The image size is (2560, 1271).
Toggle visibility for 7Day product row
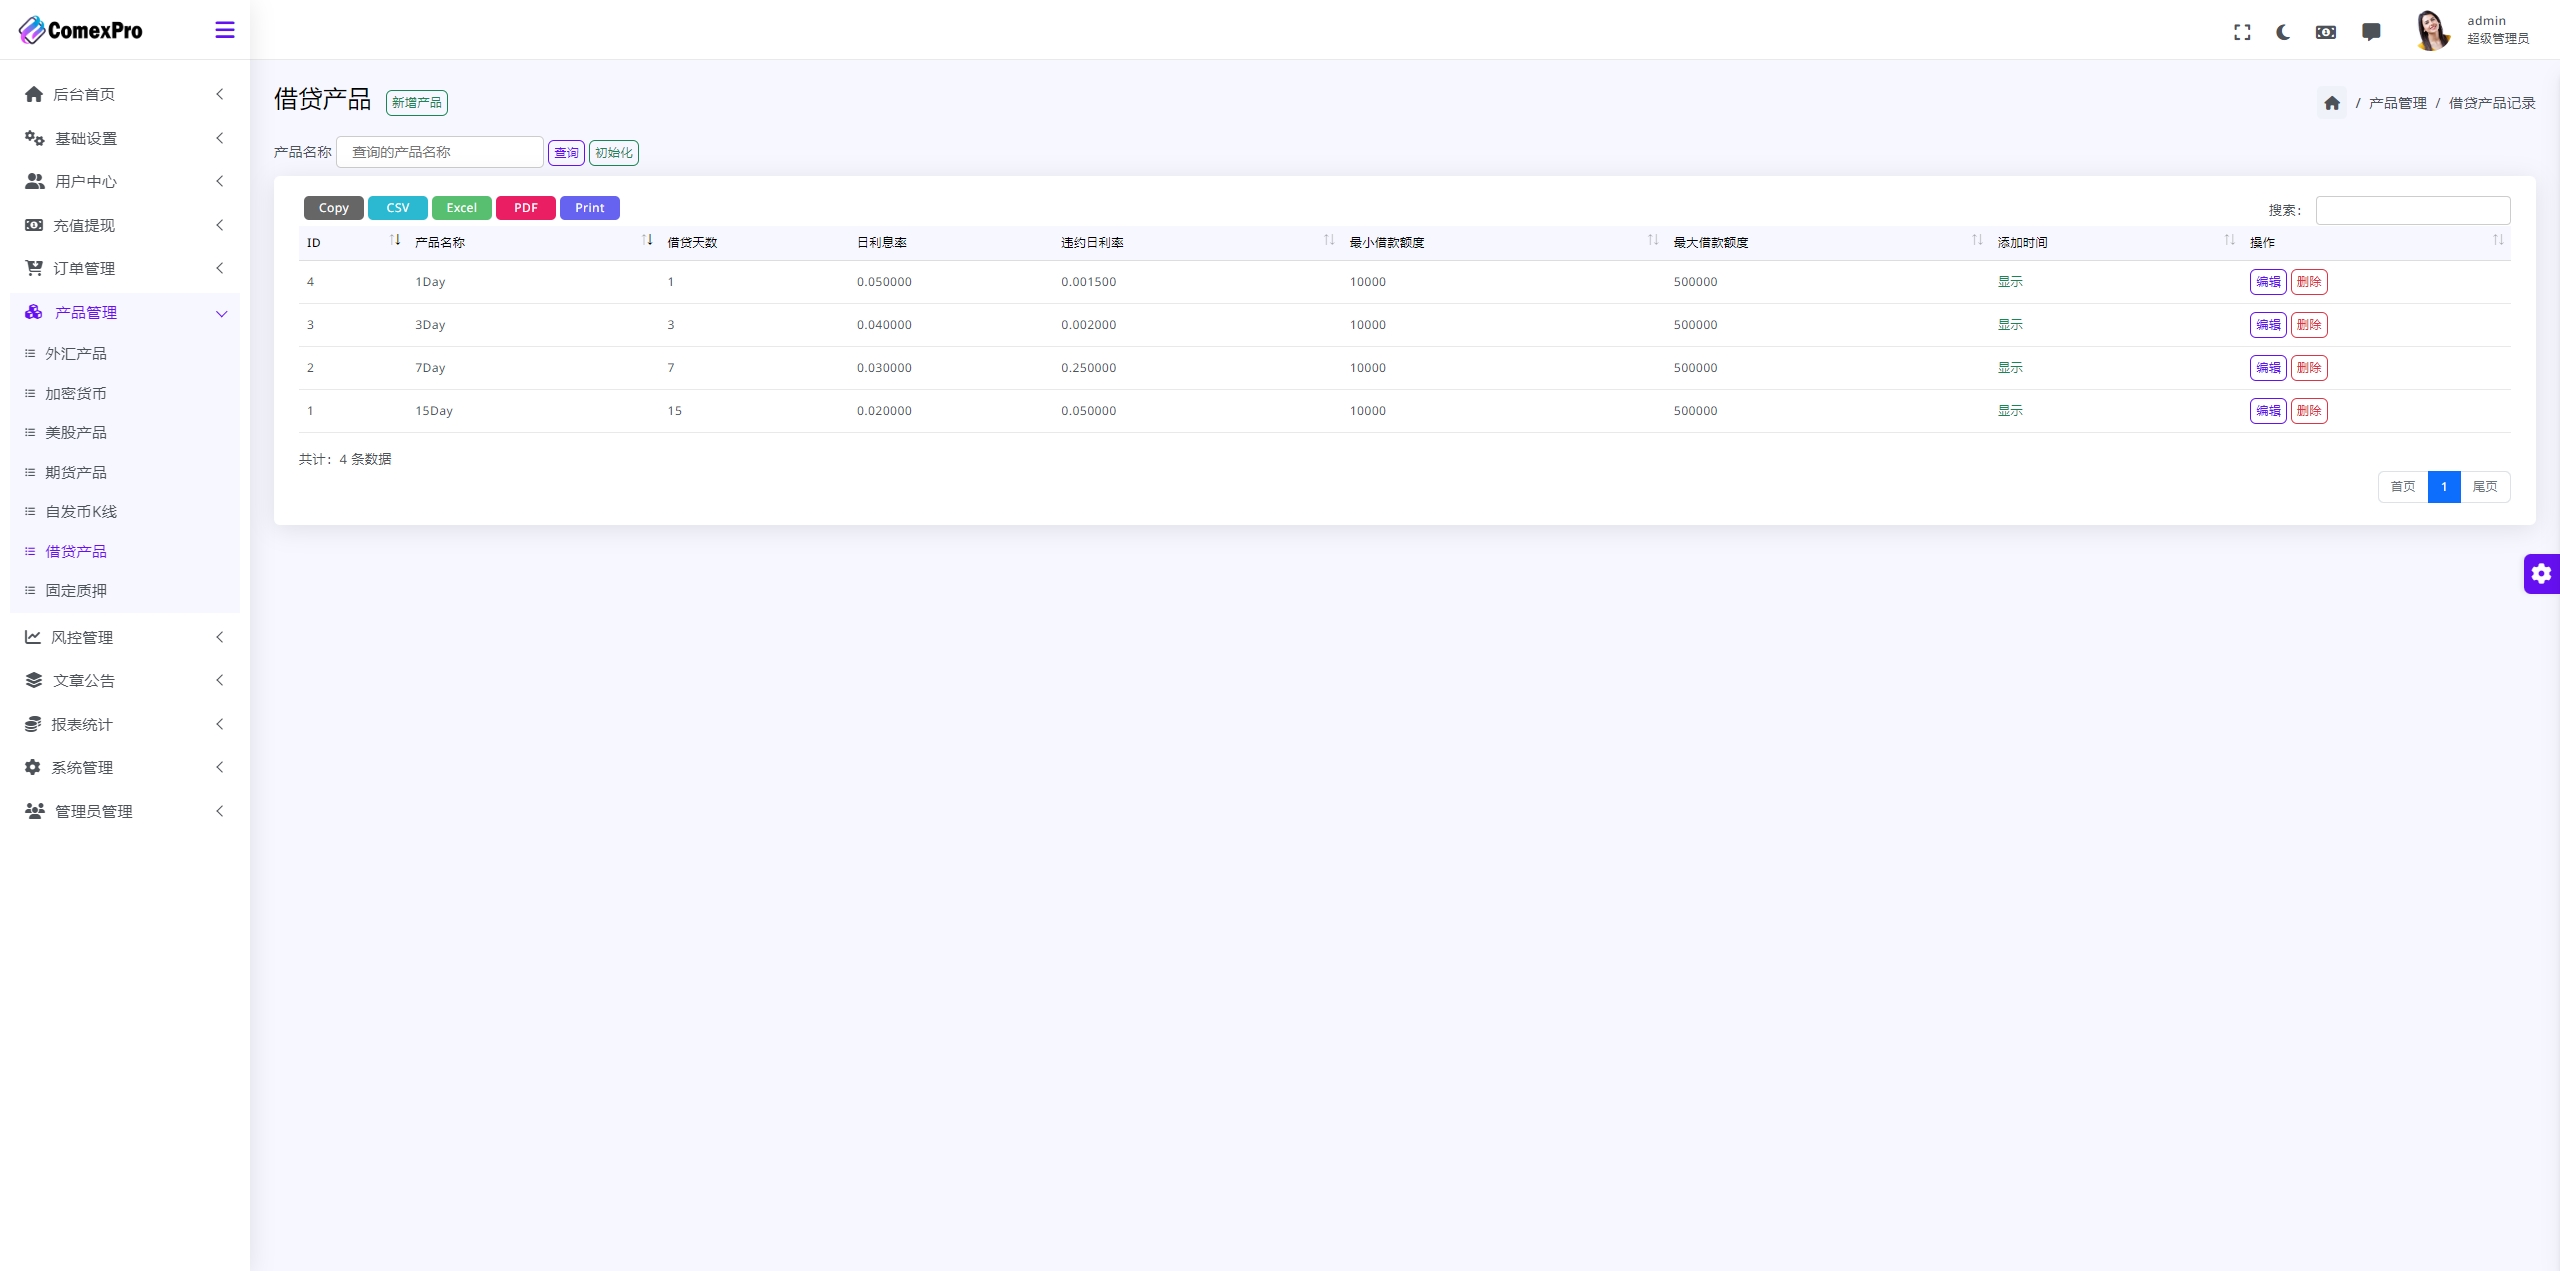[2010, 366]
